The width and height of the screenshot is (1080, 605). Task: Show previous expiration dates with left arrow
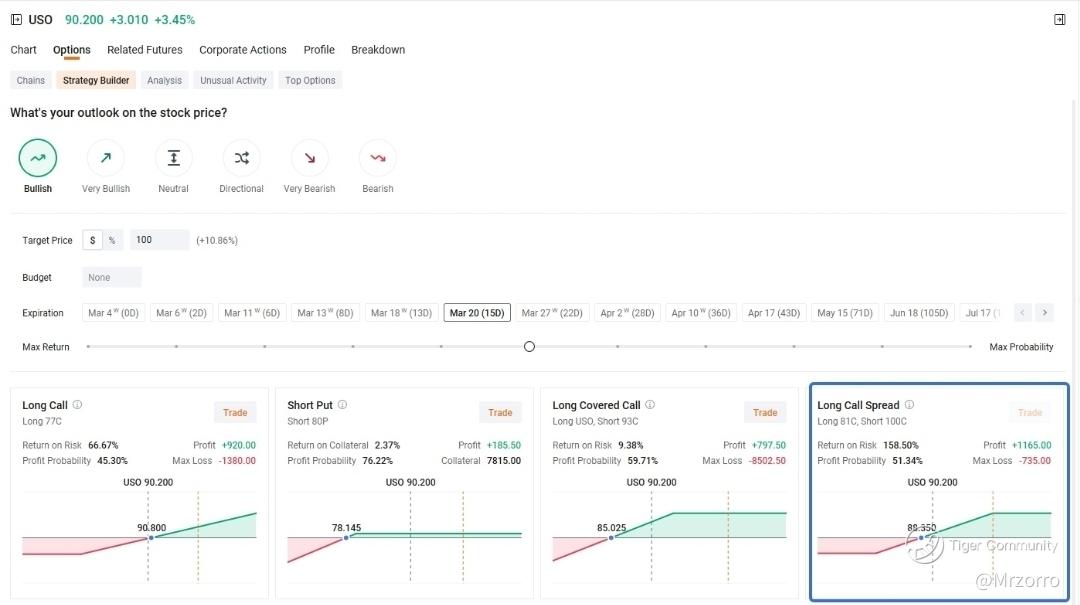coord(1022,312)
